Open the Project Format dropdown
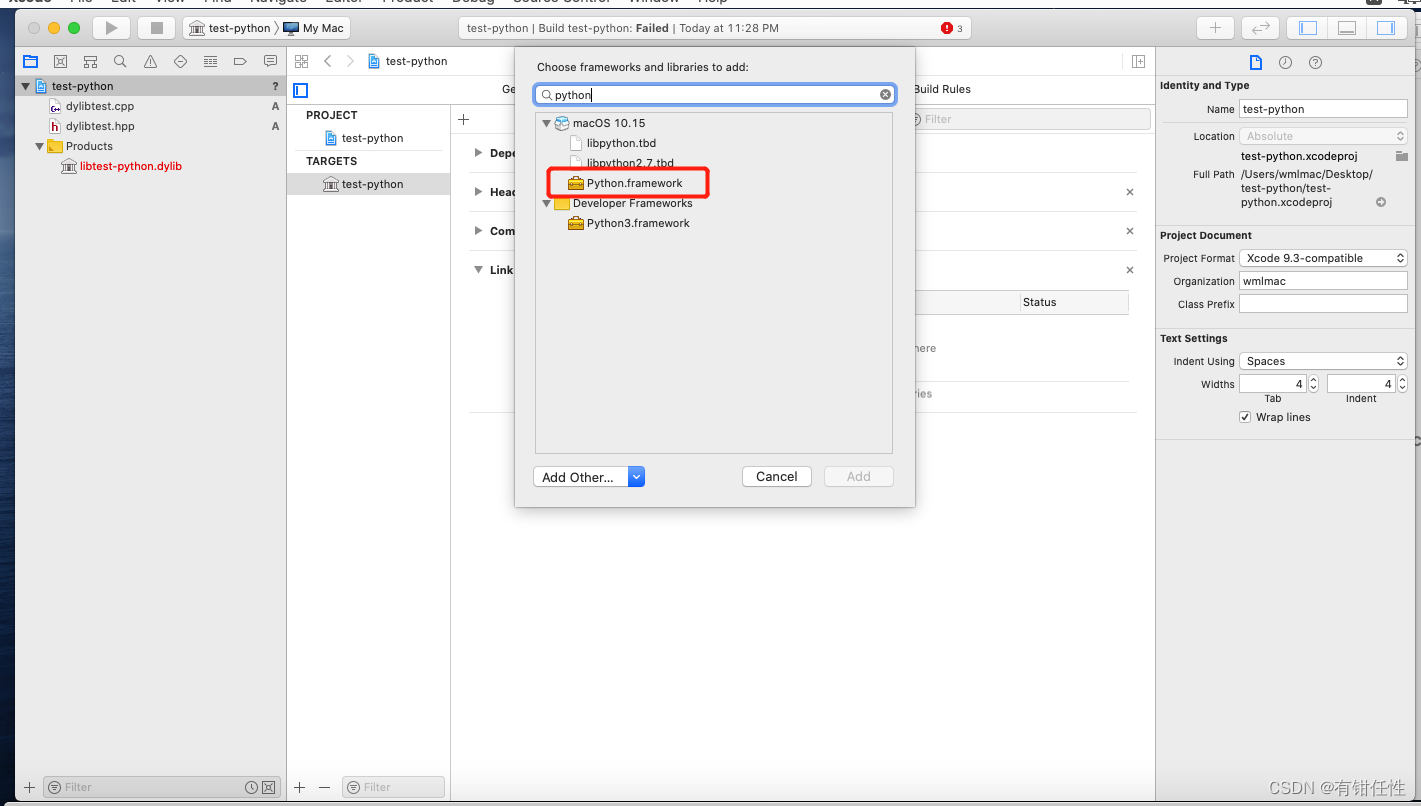This screenshot has width=1421, height=806. [x=1323, y=258]
